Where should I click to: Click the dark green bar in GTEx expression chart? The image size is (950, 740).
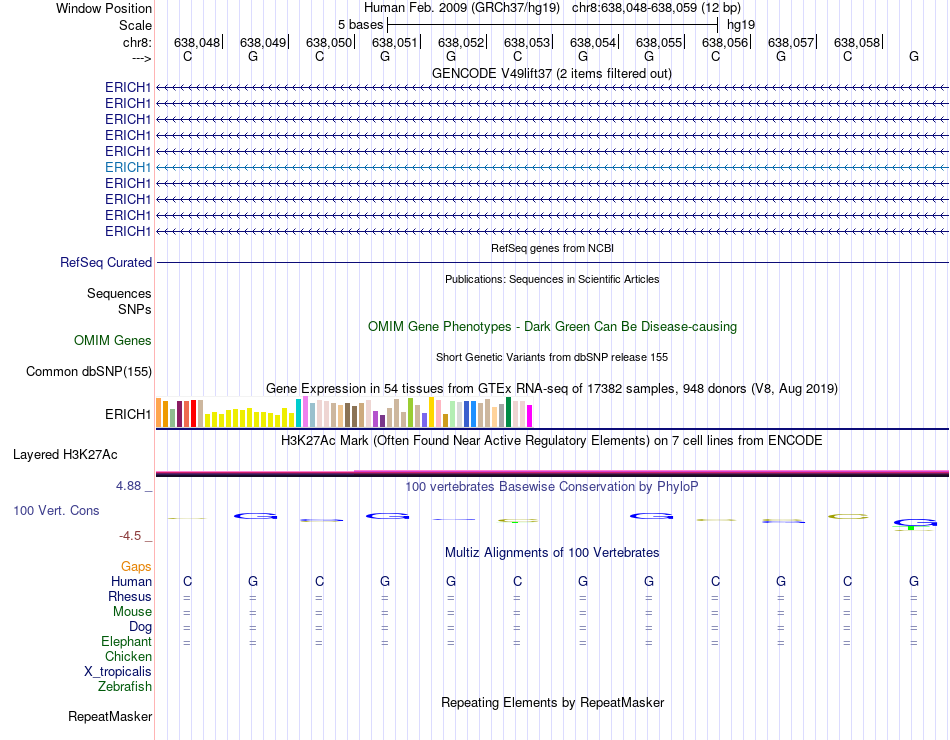tap(508, 412)
